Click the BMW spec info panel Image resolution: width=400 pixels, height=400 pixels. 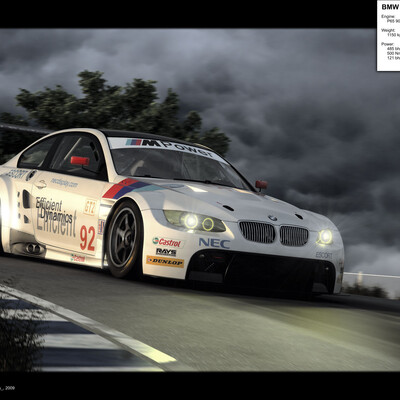pyautogui.click(x=388, y=35)
